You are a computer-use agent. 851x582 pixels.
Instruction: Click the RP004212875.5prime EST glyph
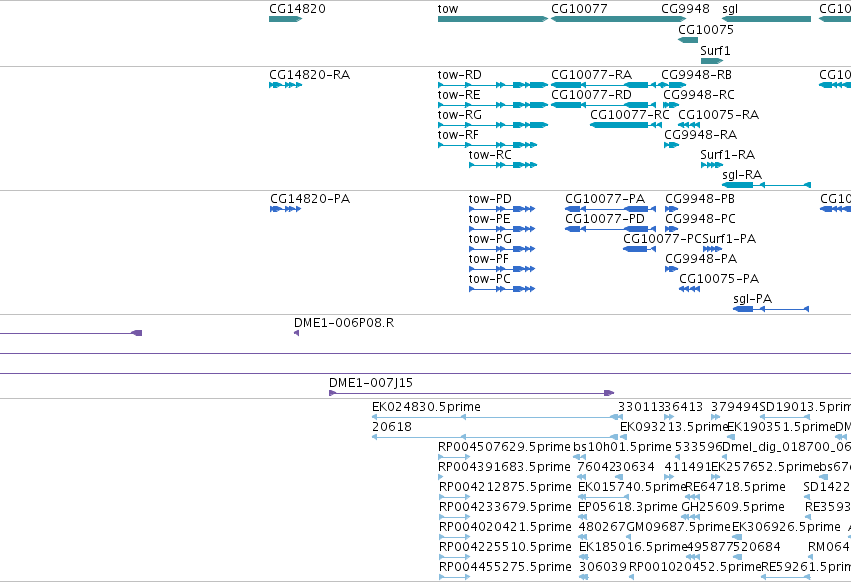coord(454,497)
